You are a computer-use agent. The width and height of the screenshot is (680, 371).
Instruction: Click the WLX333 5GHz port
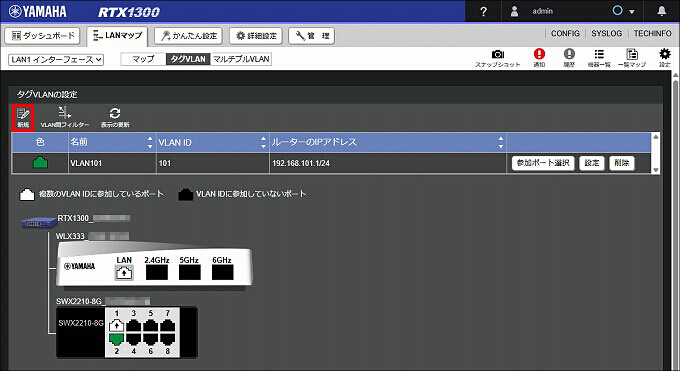click(x=190, y=273)
